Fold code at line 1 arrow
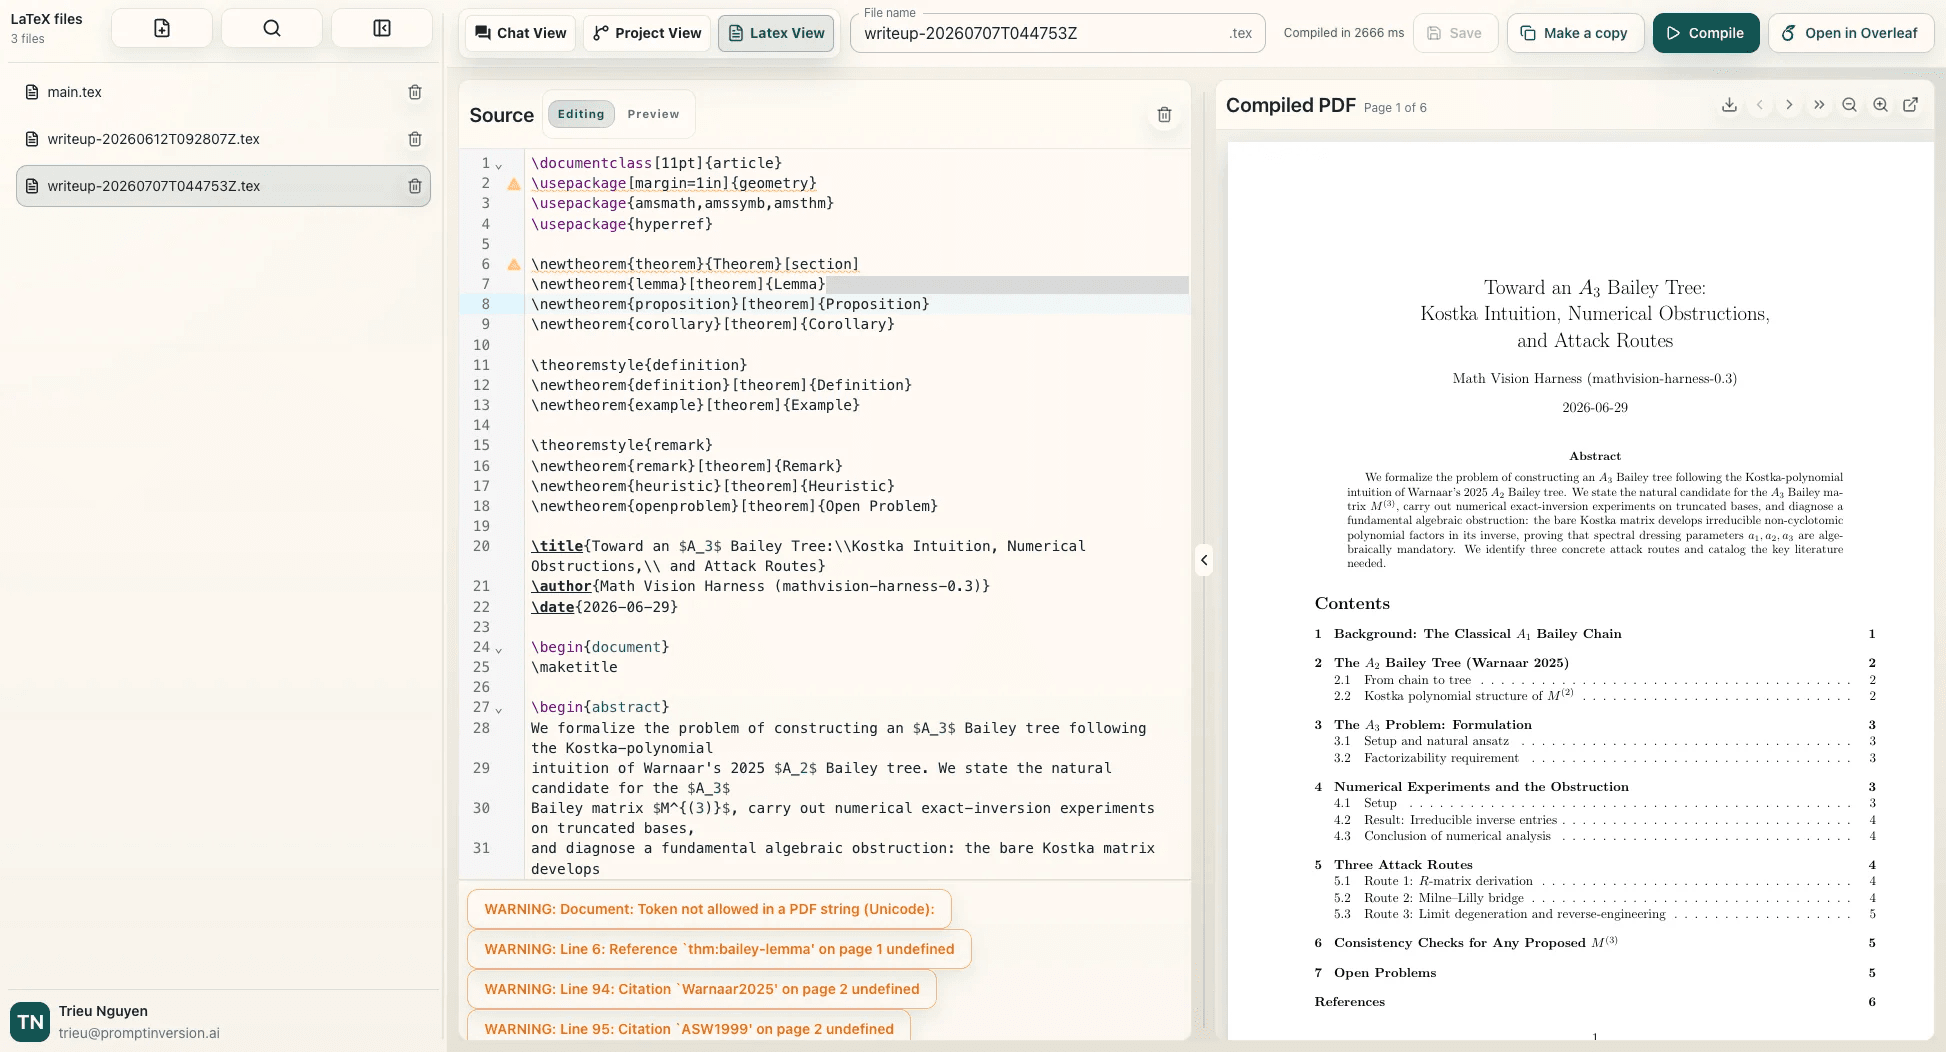This screenshot has height=1052, width=1946. (x=499, y=165)
